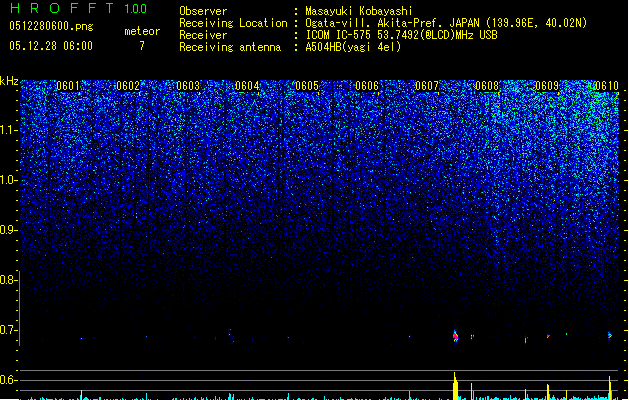629x400 pixels.
Task: Click the 0.9 kHz axis label
Action: tap(9, 230)
